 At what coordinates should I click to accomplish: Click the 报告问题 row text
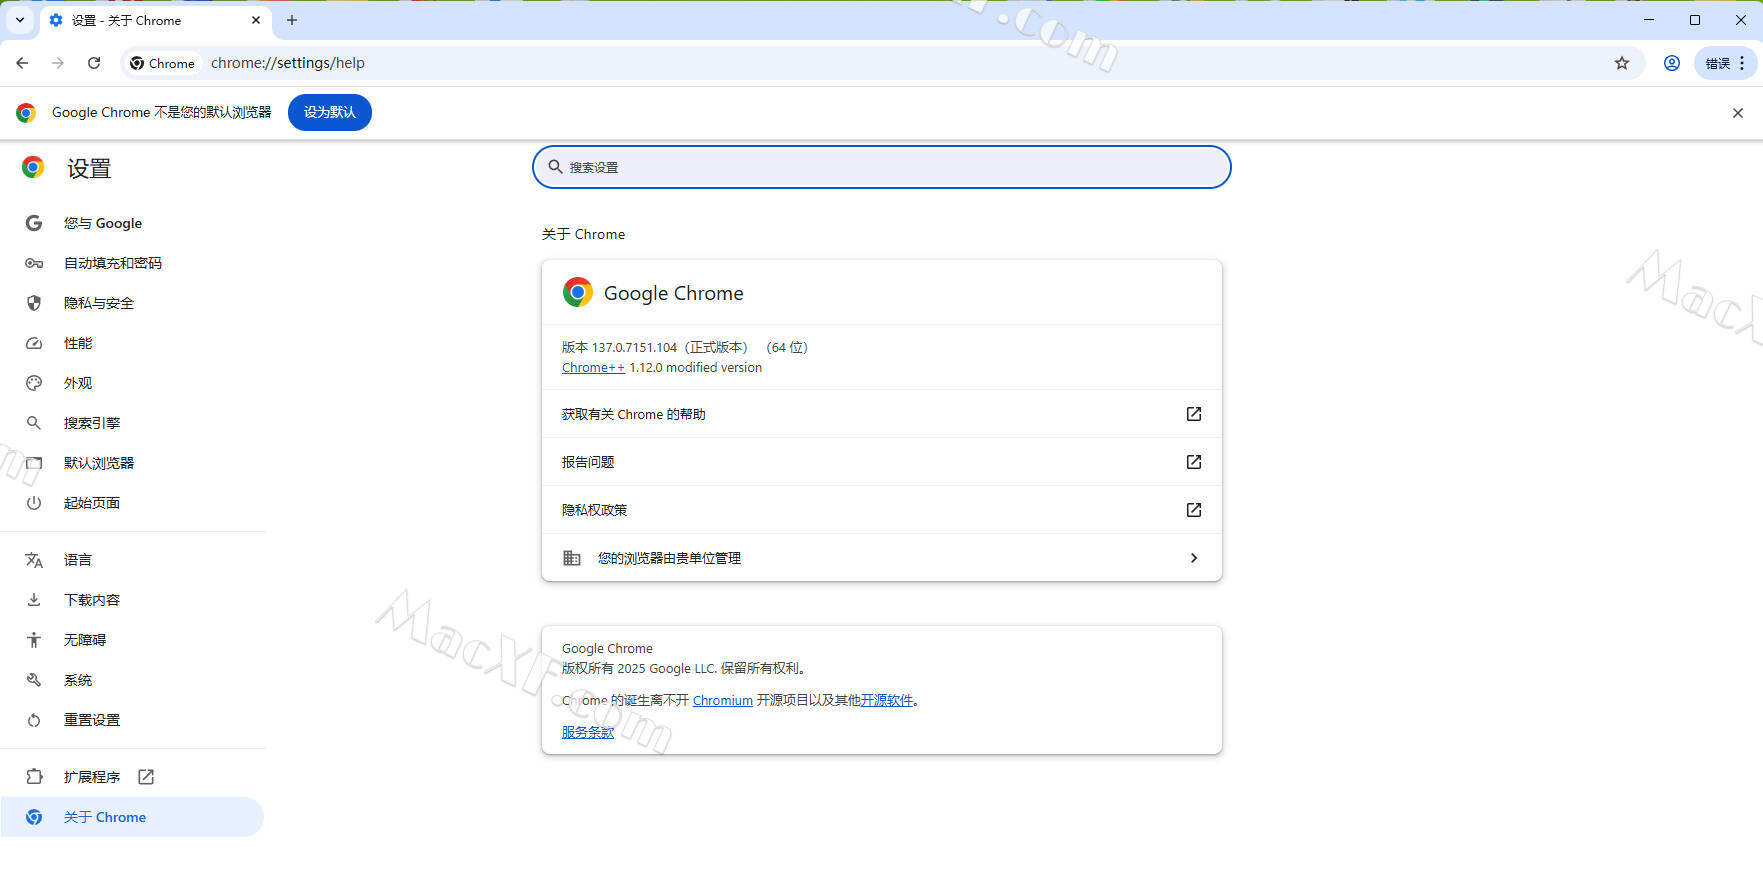click(588, 462)
